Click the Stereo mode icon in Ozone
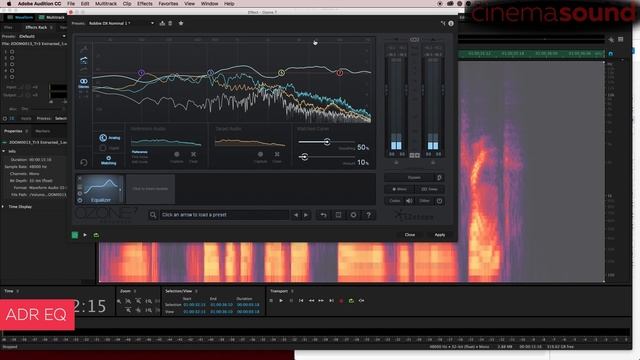 pos(83,83)
